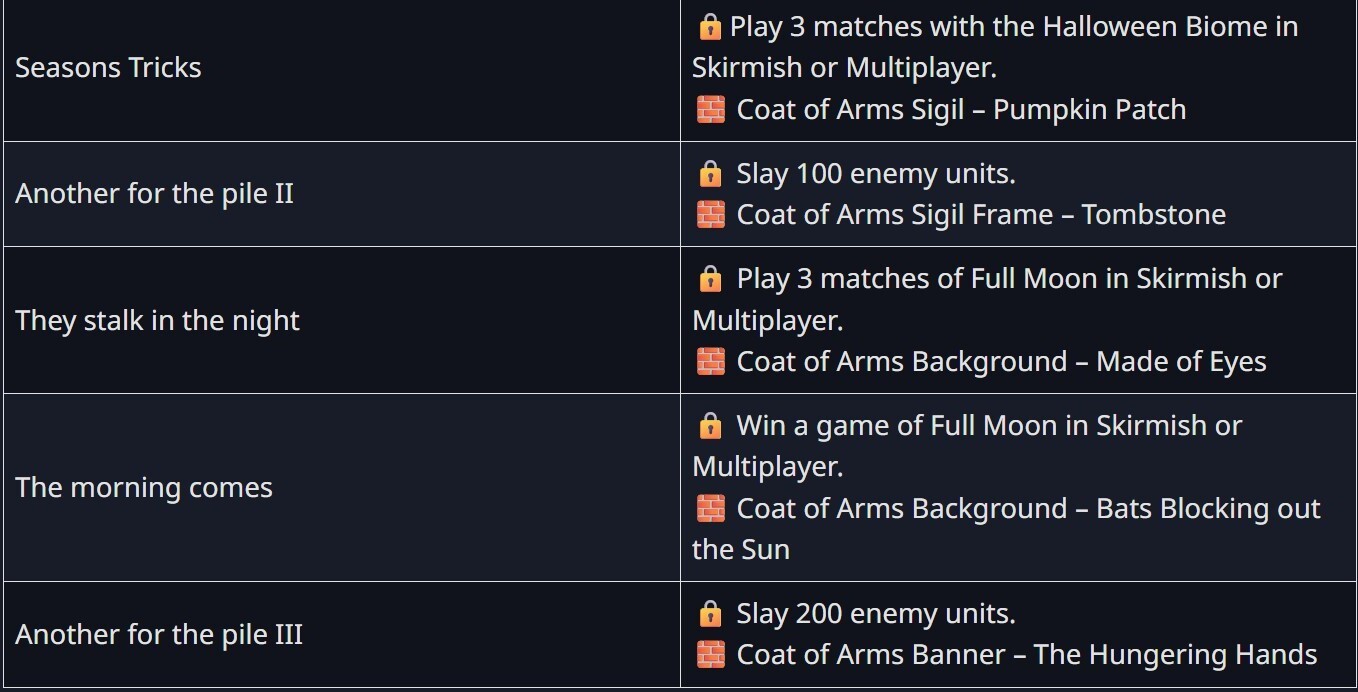Click Coat of Arms Background – Made of Eyes text
Image resolution: width=1358 pixels, height=692 pixels.
(x=1001, y=362)
